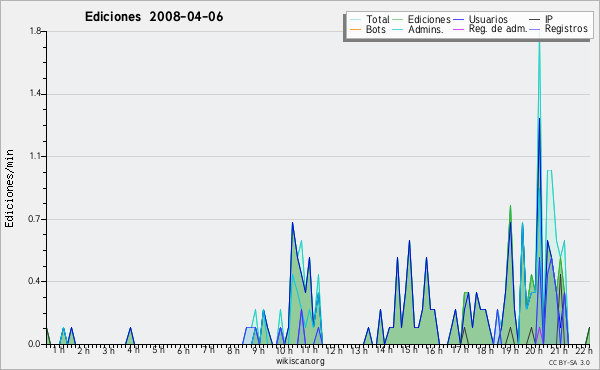Screen dimensions: 600x370
Task: Click the Ediciones/min vertical axis label
Action: (x=9, y=189)
